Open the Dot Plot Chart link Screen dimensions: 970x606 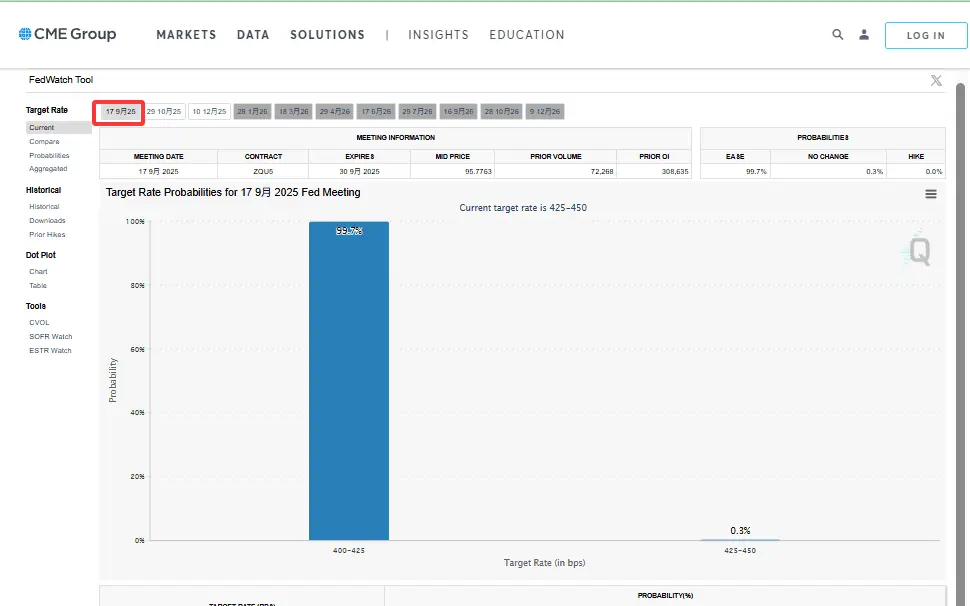tap(38, 271)
